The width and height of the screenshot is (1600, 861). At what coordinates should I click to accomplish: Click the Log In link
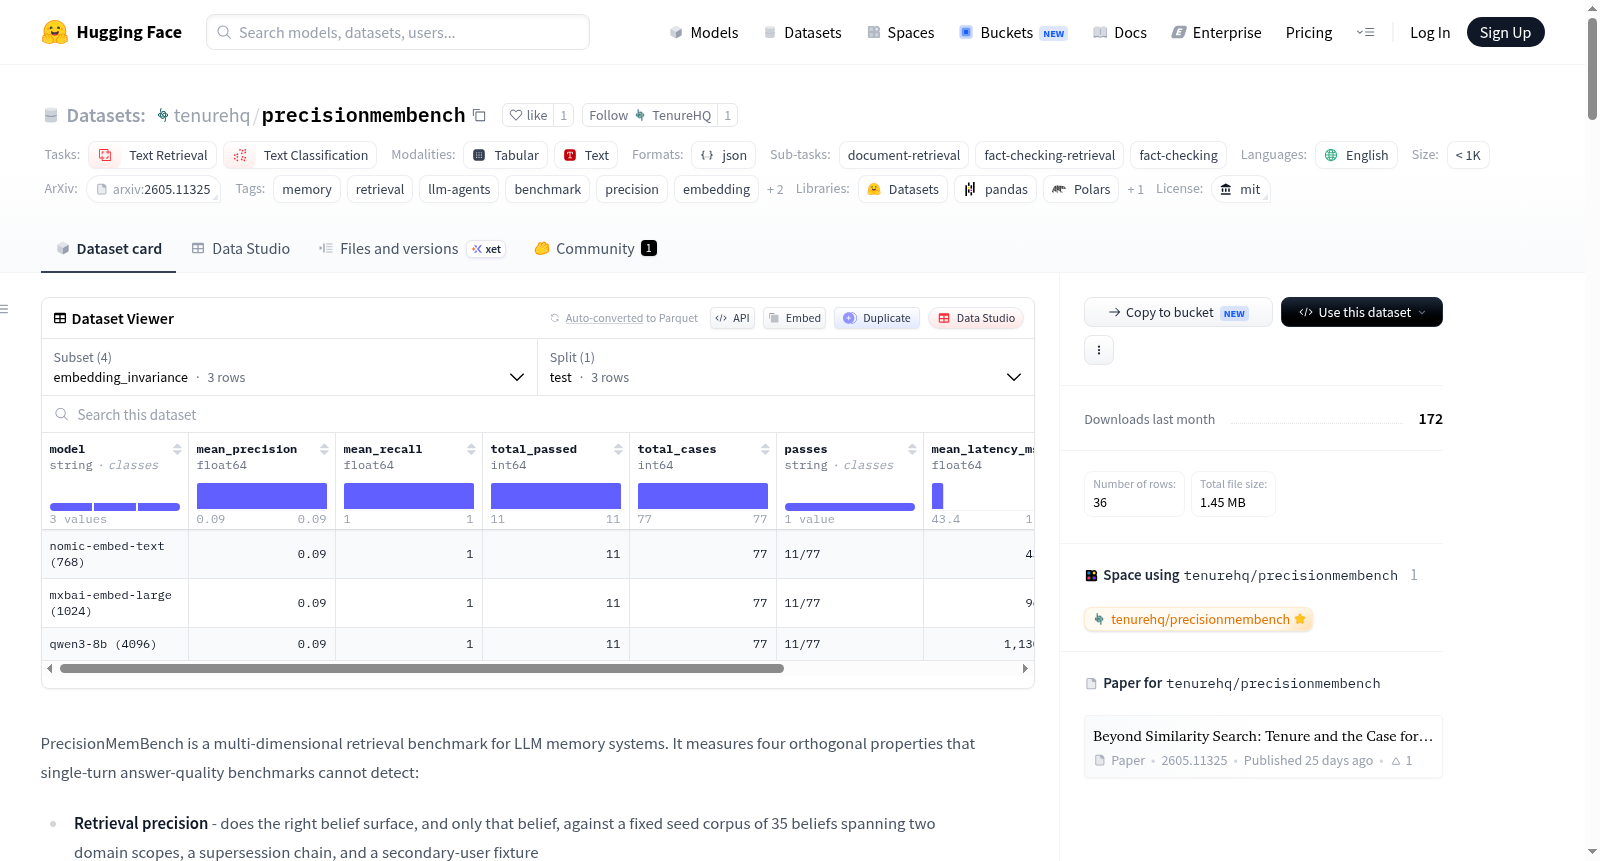click(1429, 32)
